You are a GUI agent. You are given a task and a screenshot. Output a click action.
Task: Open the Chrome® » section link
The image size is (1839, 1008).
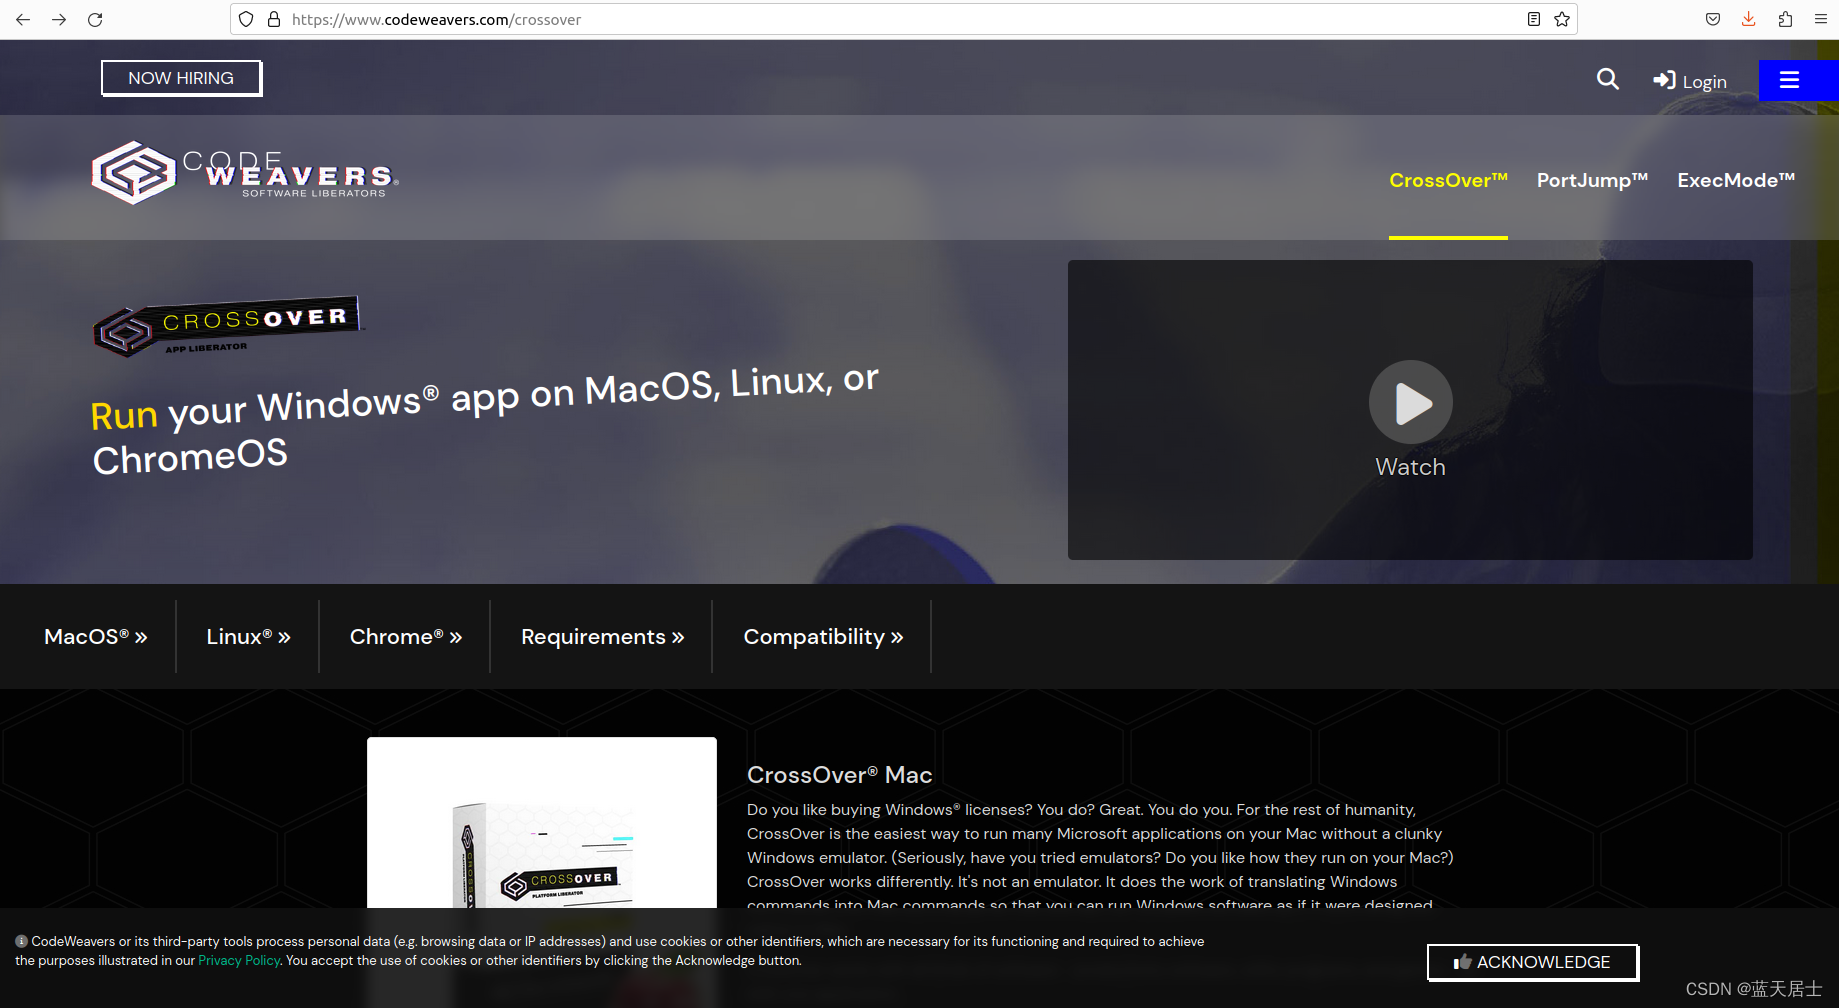[x=406, y=637]
